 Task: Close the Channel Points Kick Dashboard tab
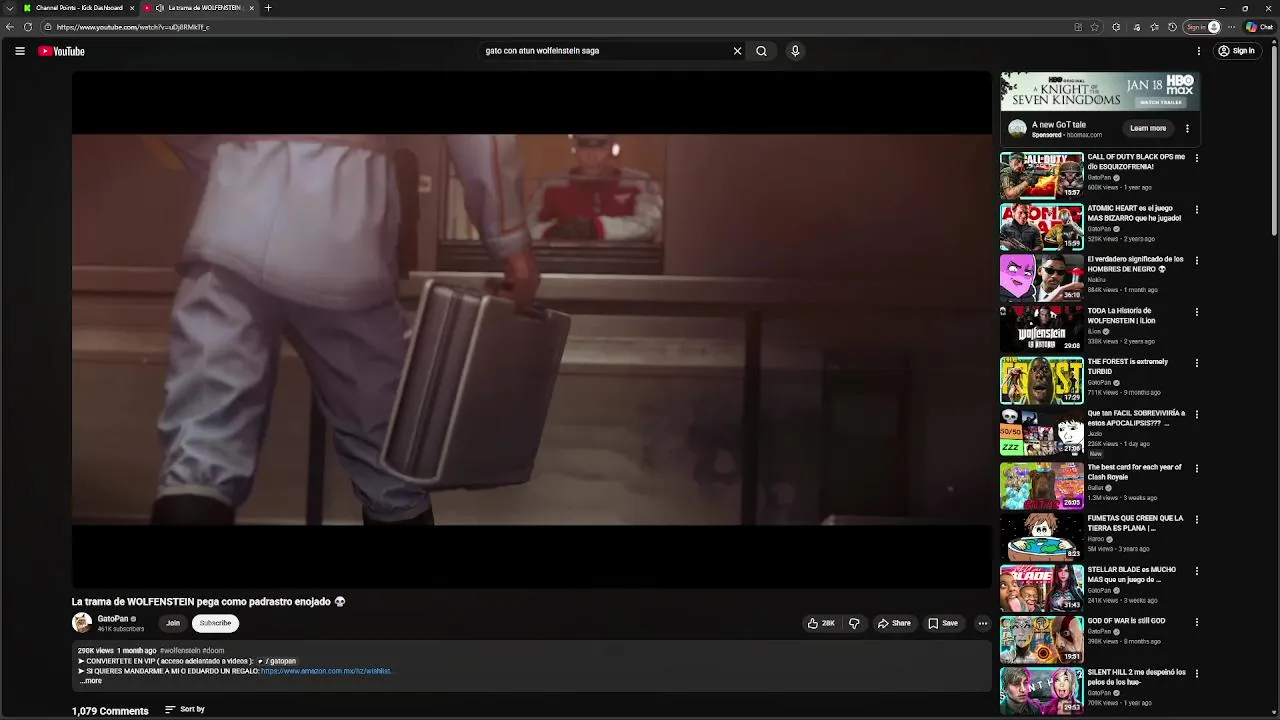[x=131, y=8]
